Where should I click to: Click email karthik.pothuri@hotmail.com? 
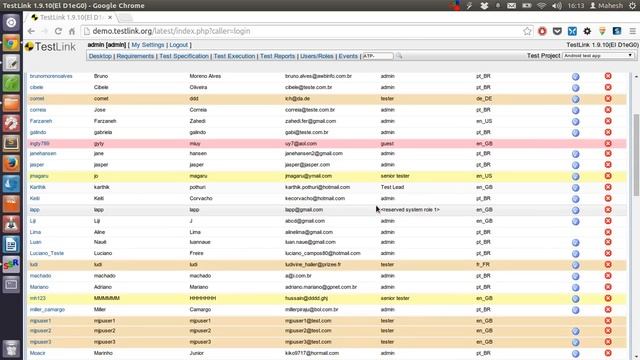318,187
